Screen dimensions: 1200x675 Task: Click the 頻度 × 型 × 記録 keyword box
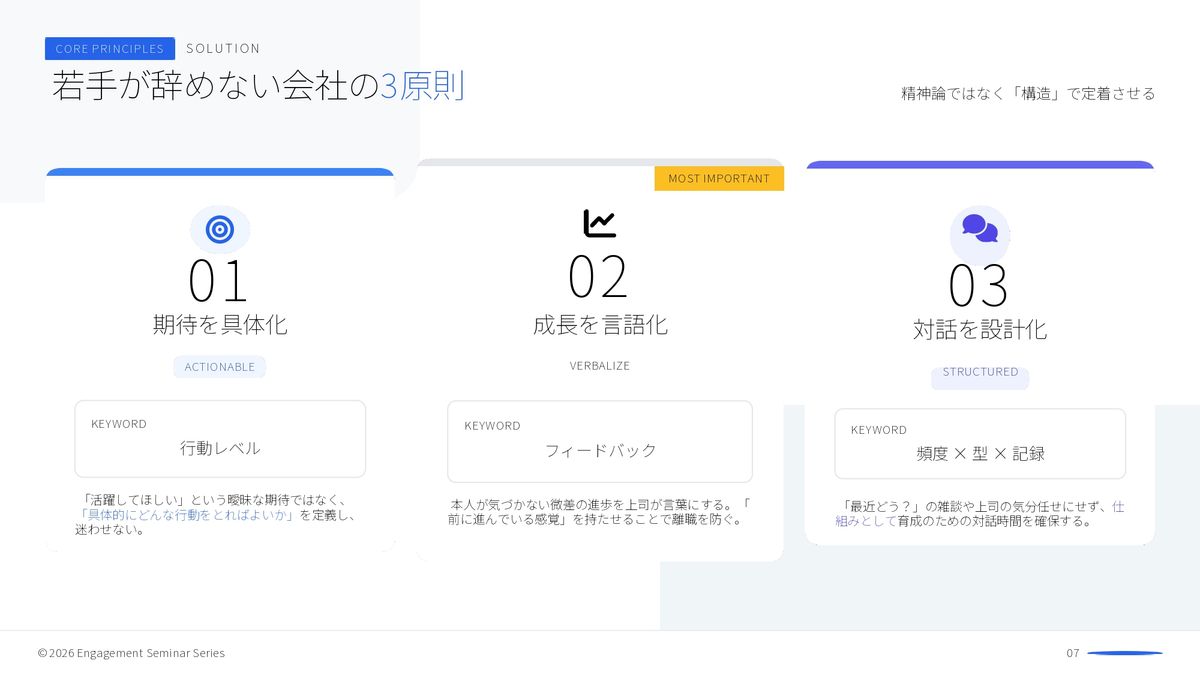980,444
